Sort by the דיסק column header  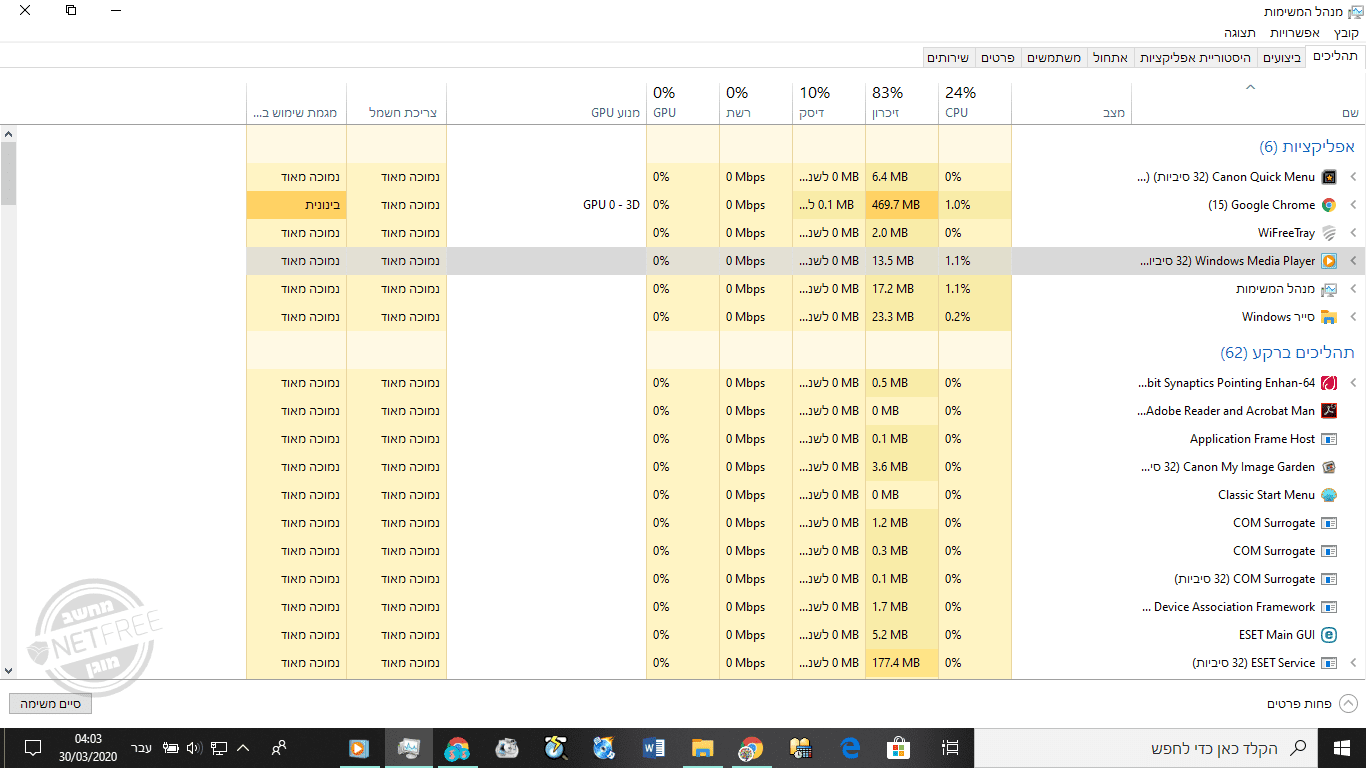(x=829, y=101)
